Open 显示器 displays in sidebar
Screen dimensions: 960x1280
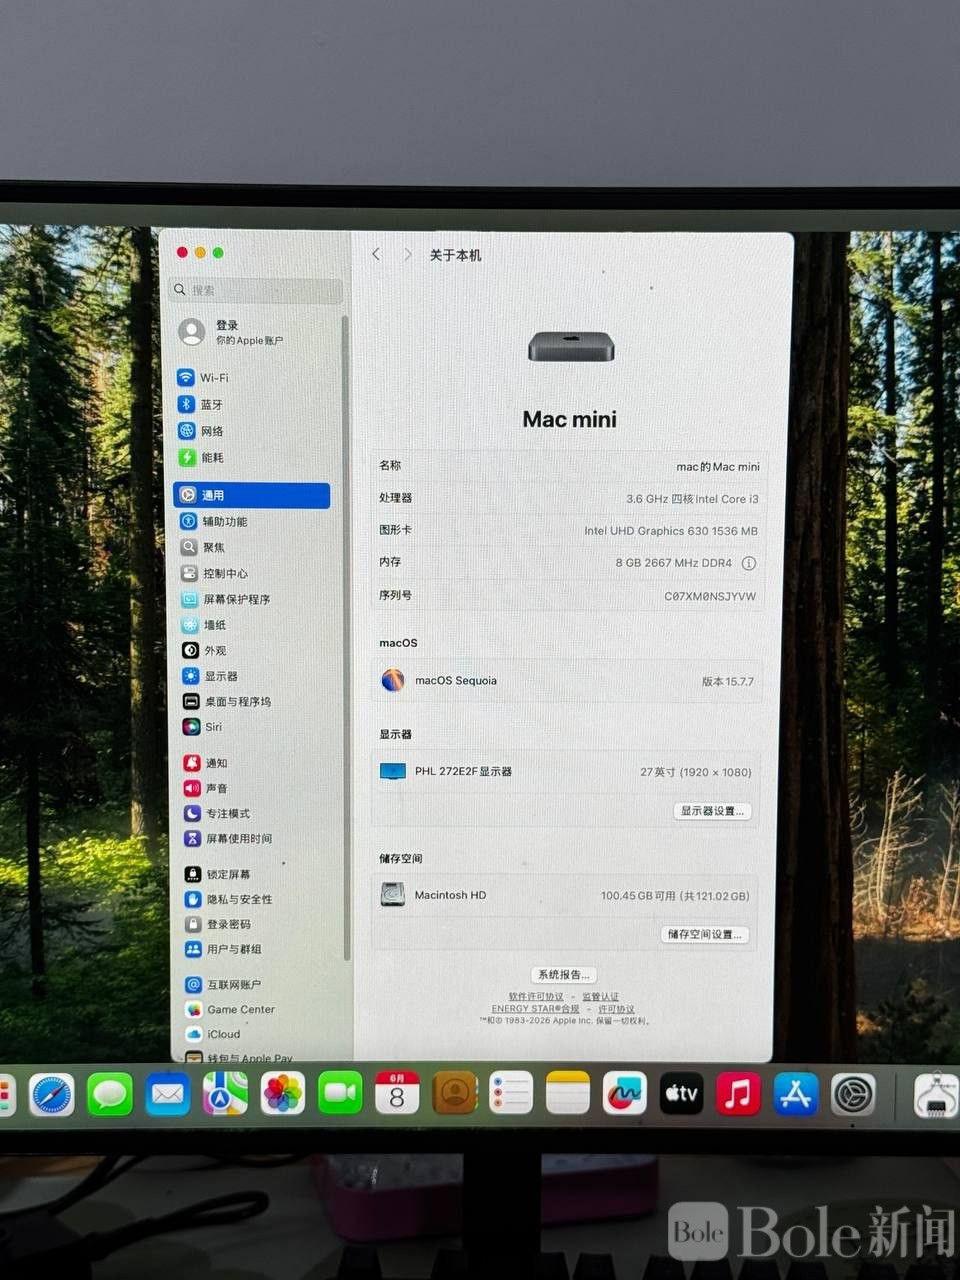(x=211, y=677)
